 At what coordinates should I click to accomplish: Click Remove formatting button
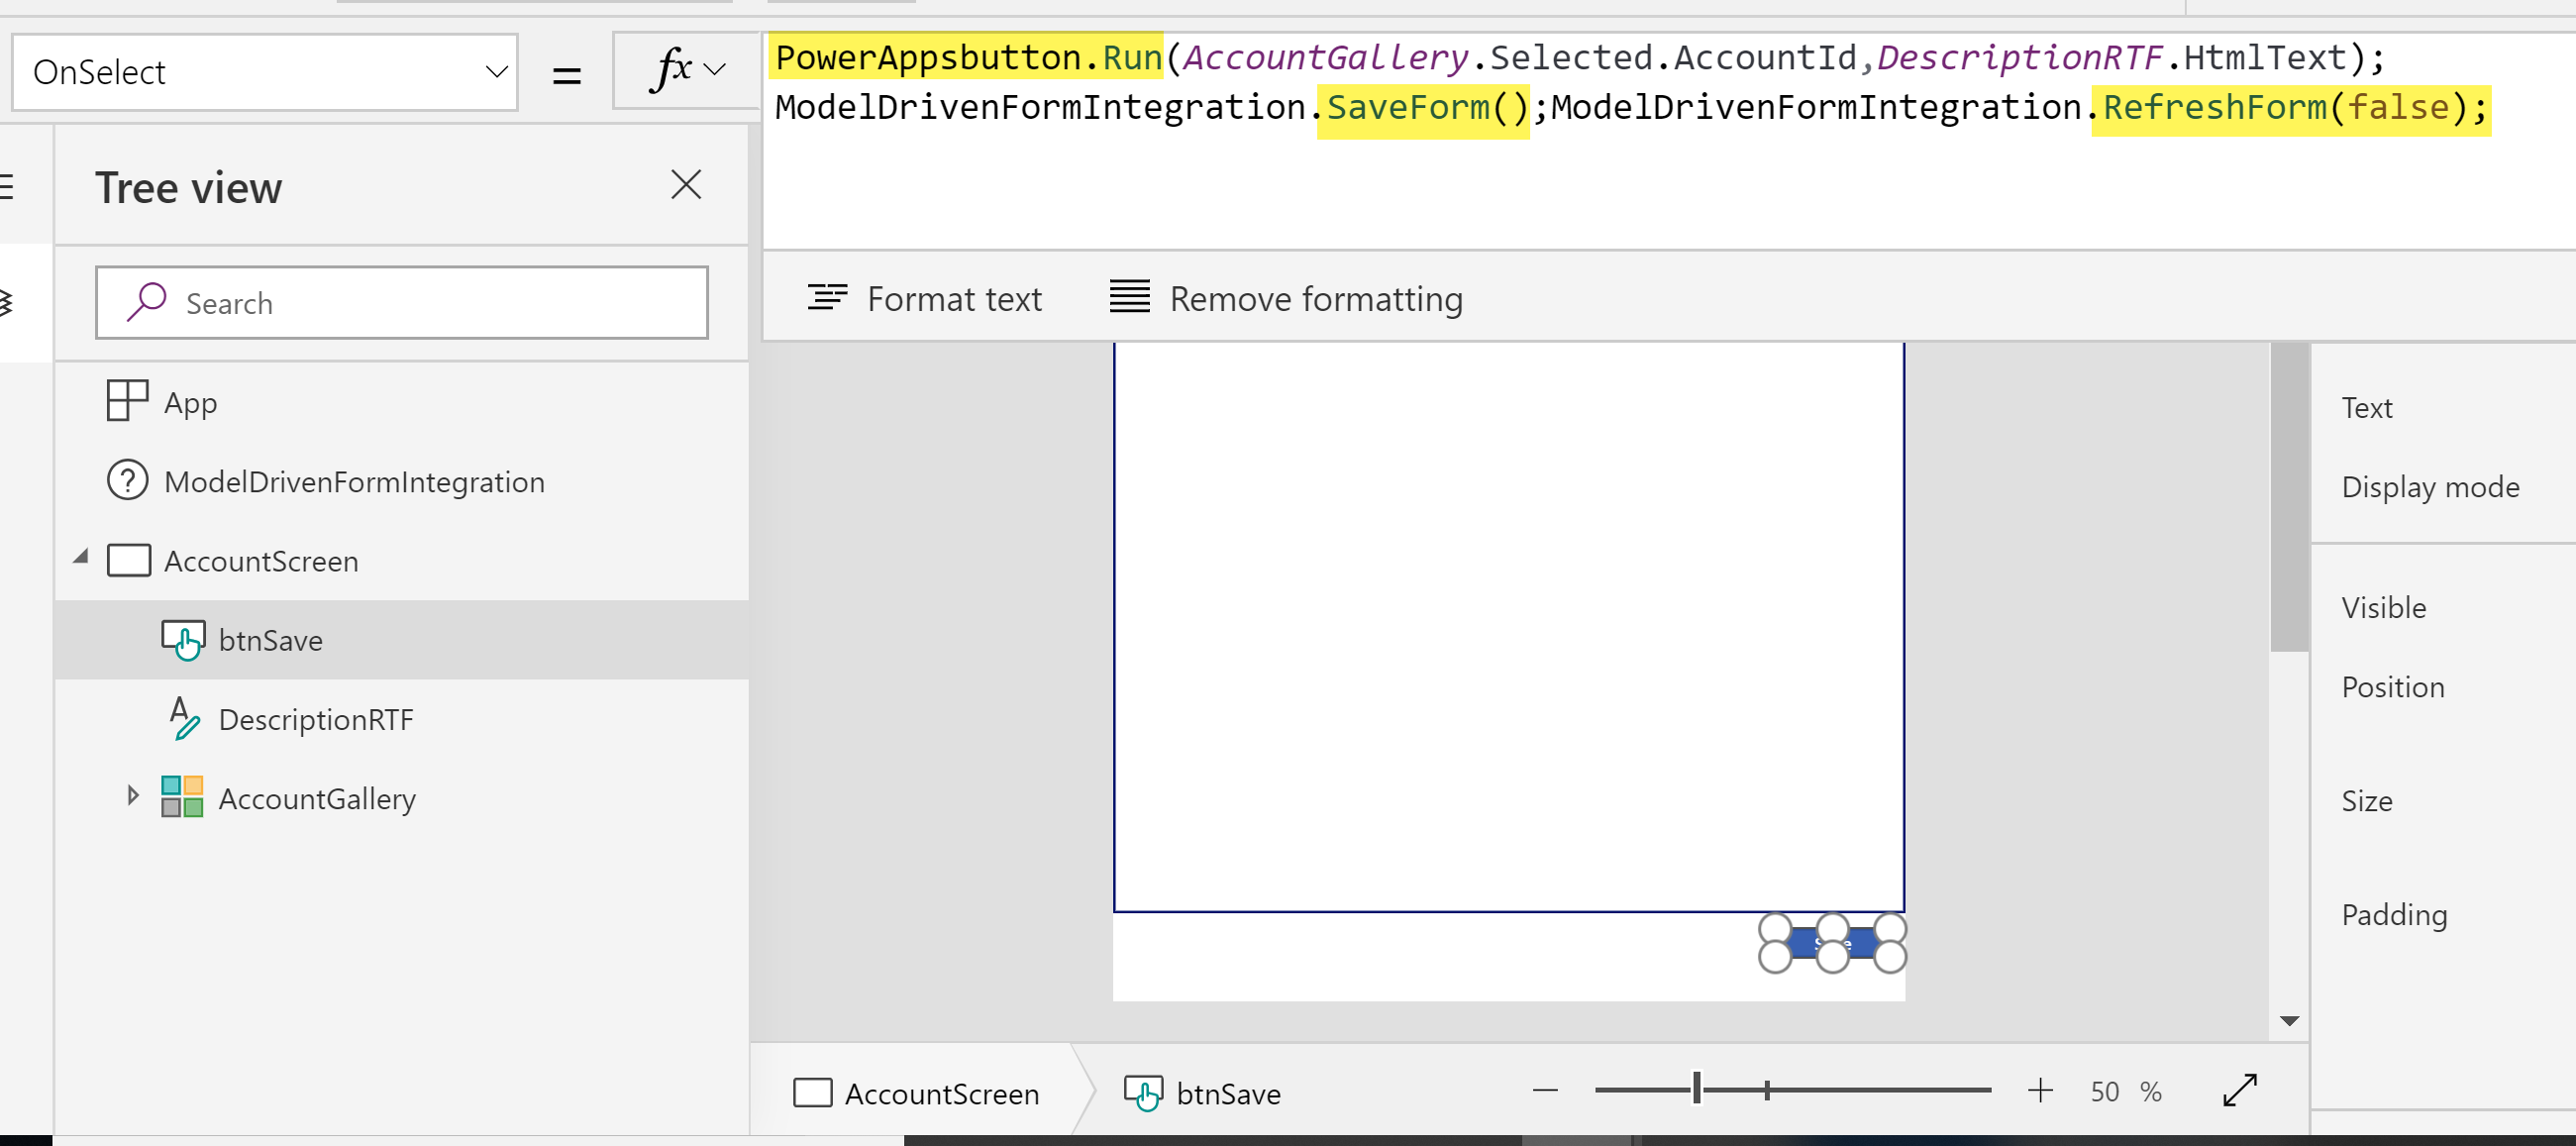1286,299
